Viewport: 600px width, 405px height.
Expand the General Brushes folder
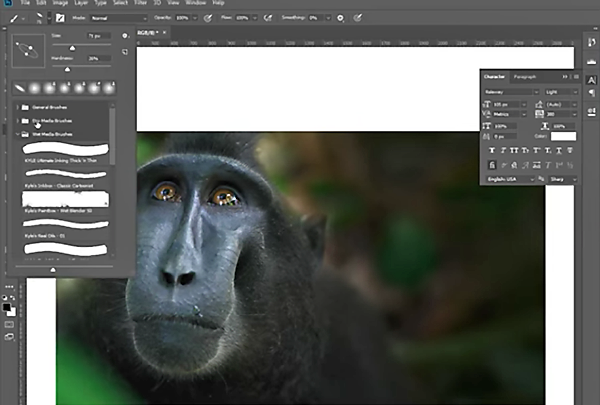pyautogui.click(x=18, y=107)
